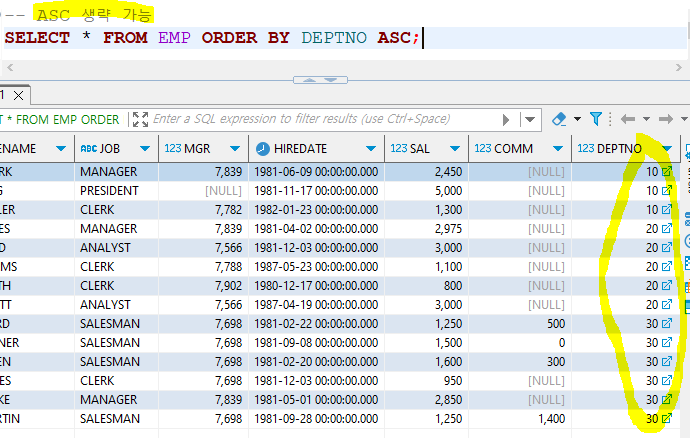Open the filter history dropdown

530,119
